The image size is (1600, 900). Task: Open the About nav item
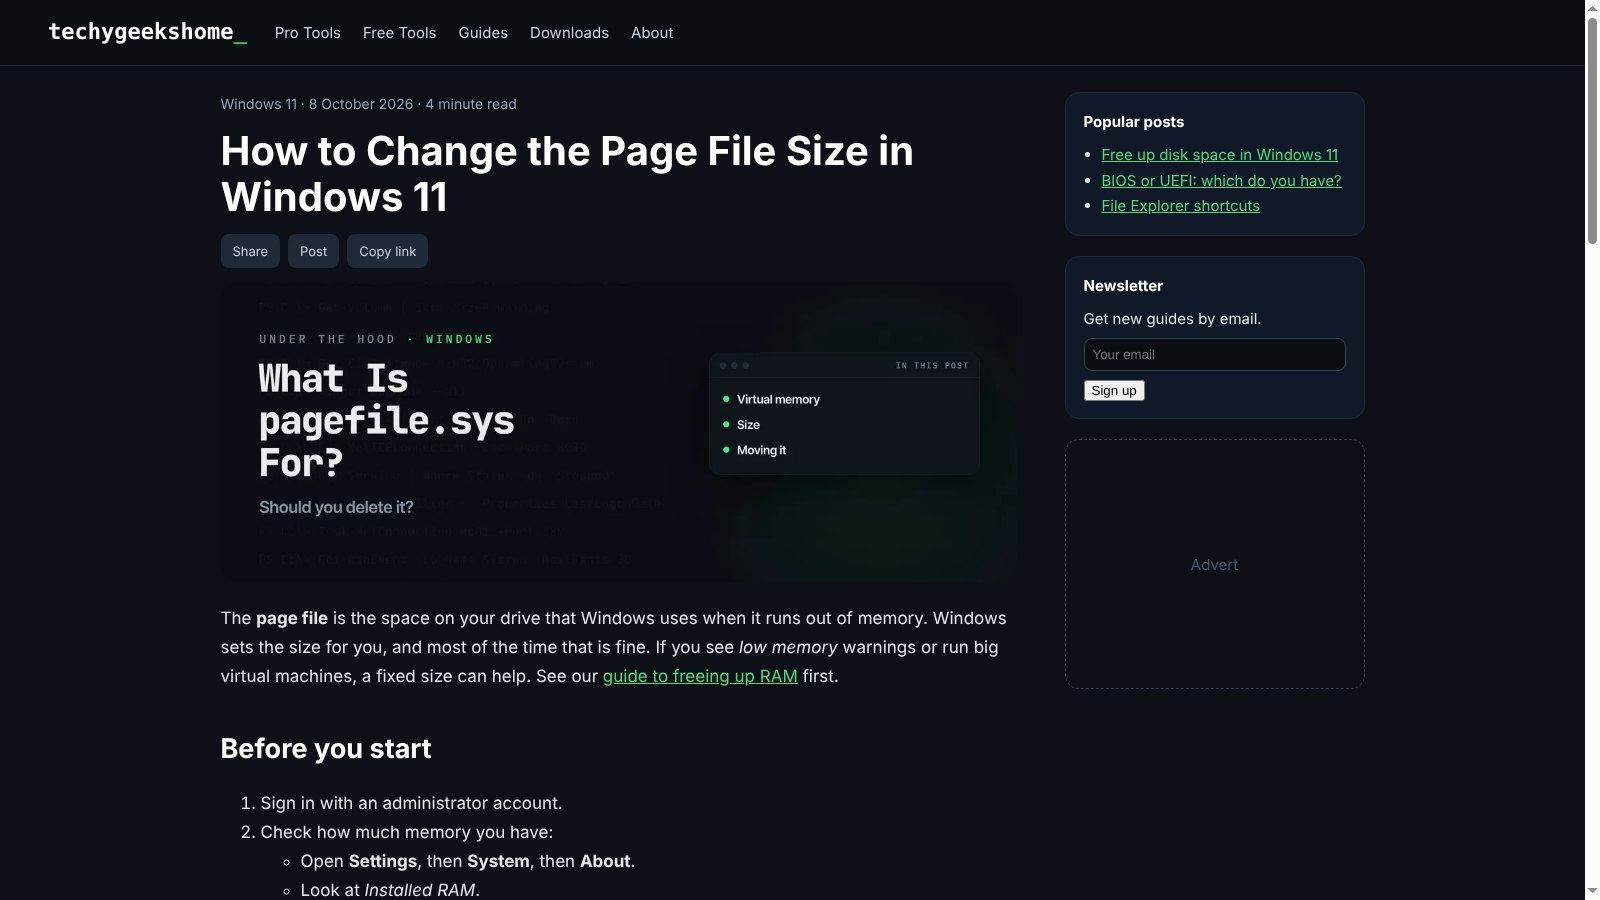tap(652, 33)
